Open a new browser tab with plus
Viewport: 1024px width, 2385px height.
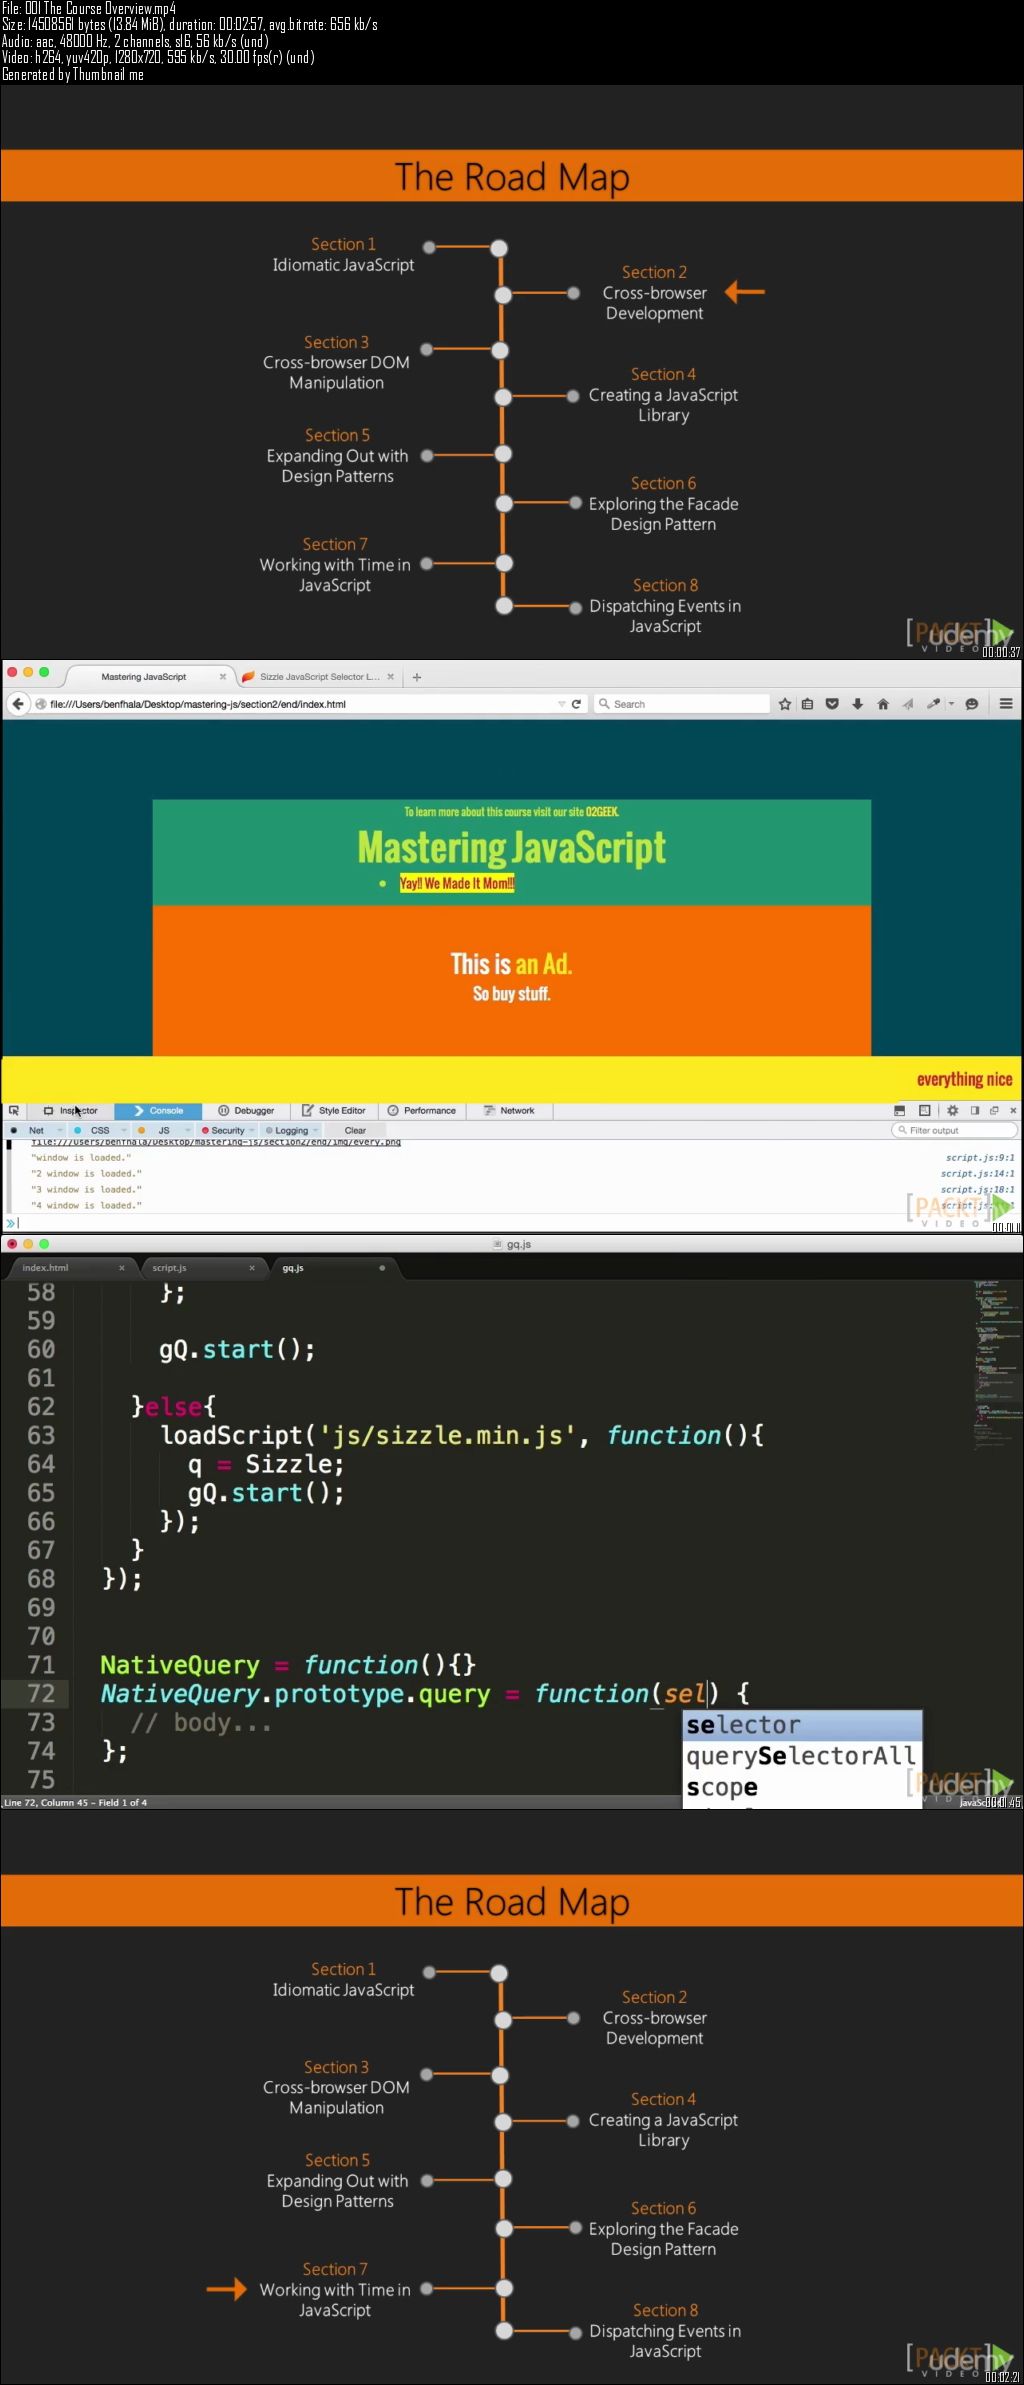[417, 677]
